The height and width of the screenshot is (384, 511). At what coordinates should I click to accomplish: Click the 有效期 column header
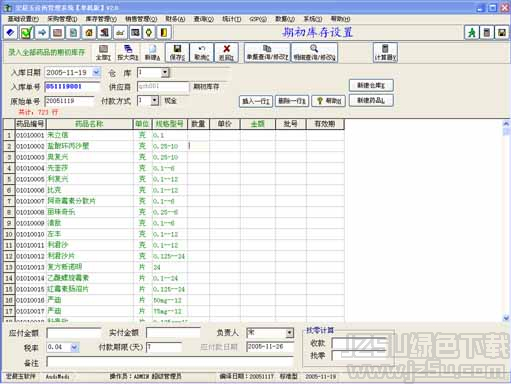[325, 124]
